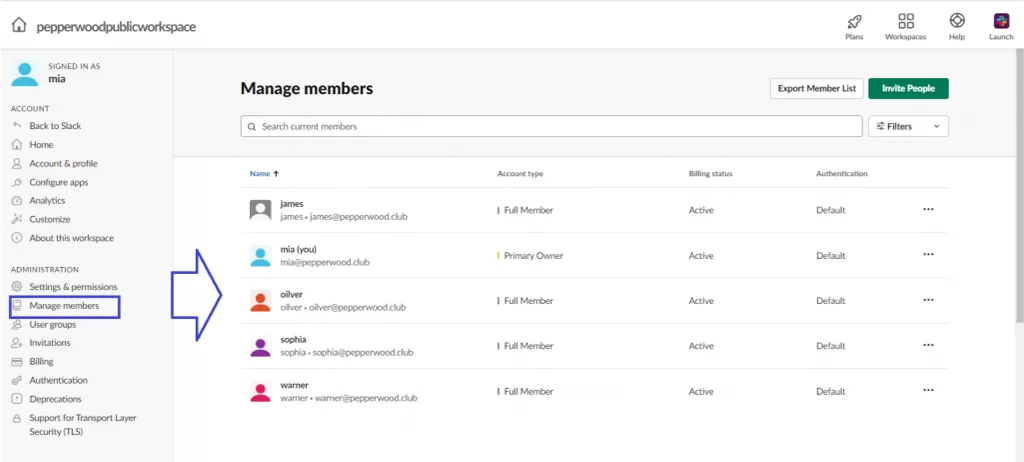Click the TLS lock icon
This screenshot has height=462, width=1024.
[x=17, y=418]
